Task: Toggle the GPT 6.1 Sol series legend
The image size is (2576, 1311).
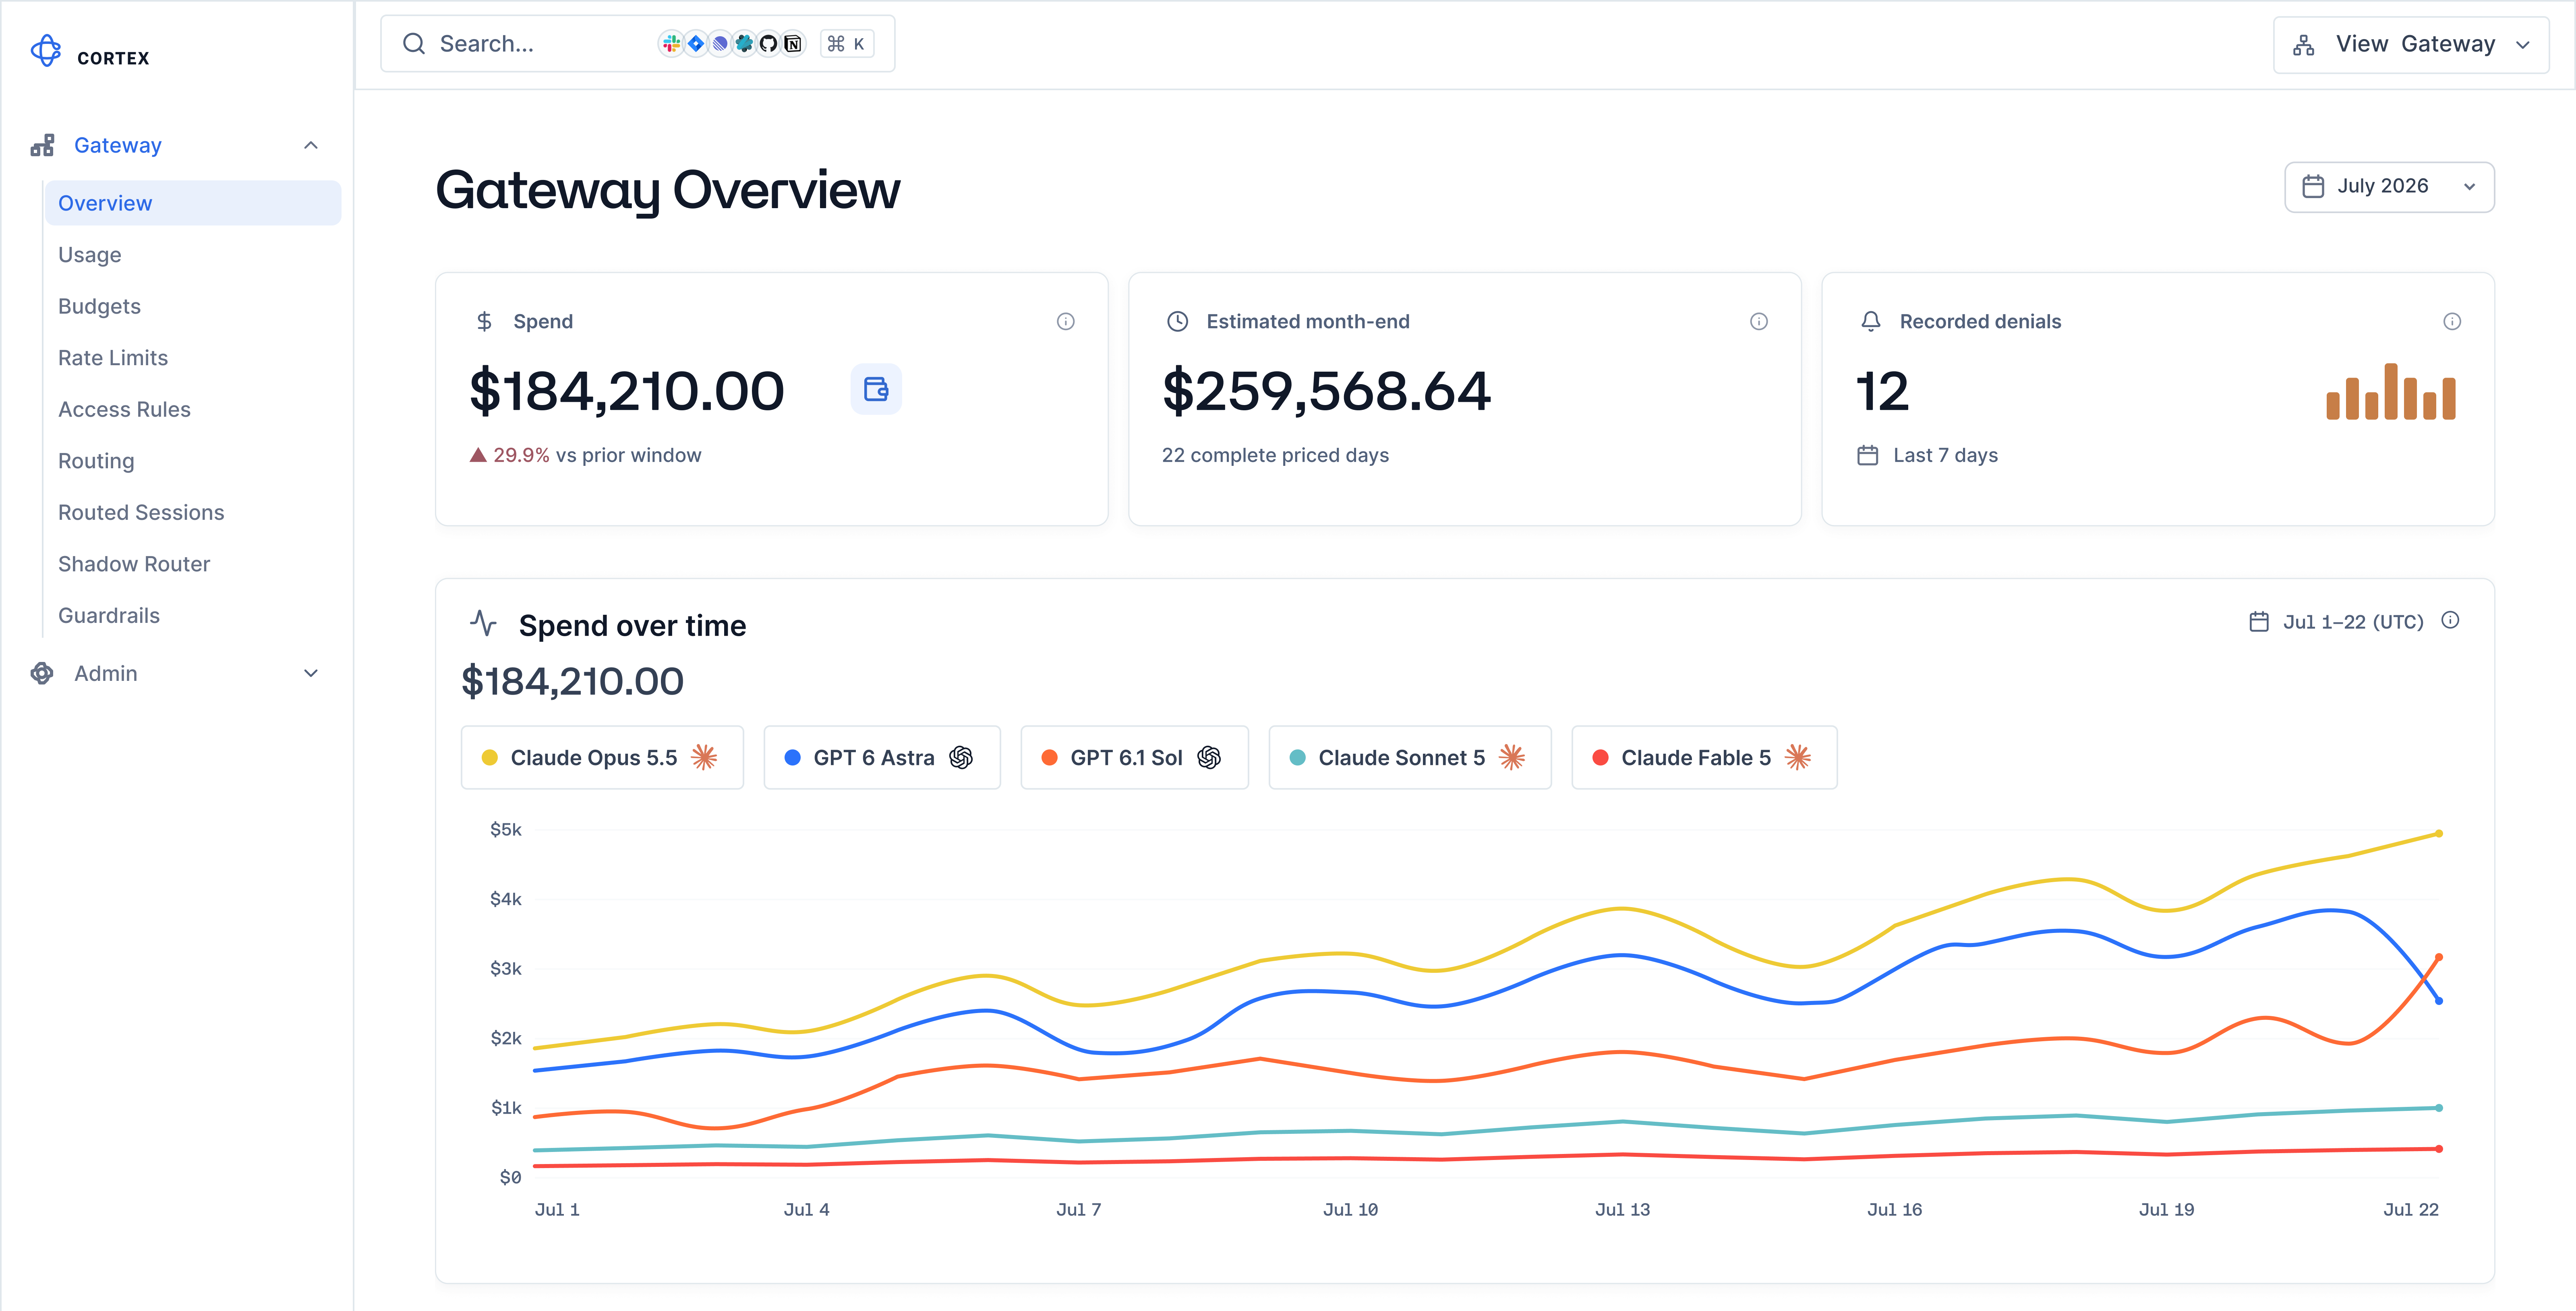Action: (x=1134, y=758)
